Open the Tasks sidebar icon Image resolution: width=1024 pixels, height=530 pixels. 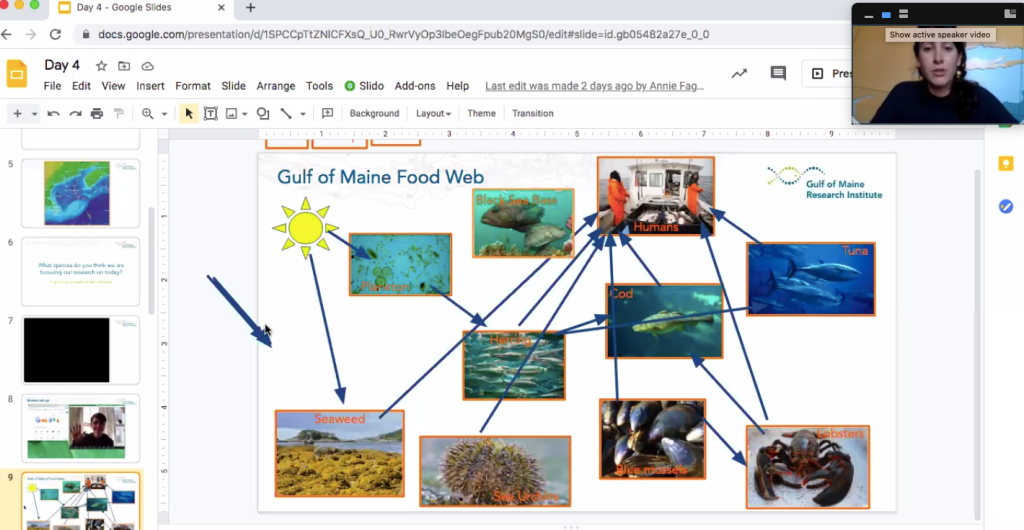(1006, 206)
